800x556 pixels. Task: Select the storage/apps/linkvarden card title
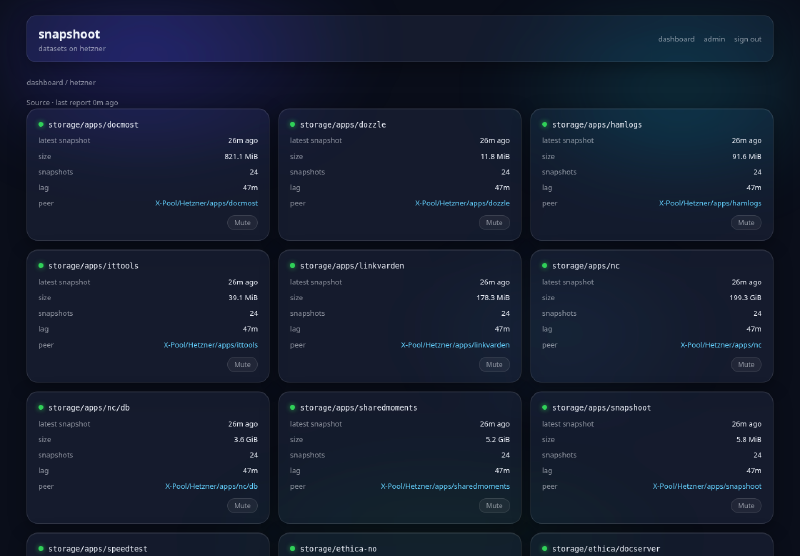pyautogui.click(x=352, y=266)
